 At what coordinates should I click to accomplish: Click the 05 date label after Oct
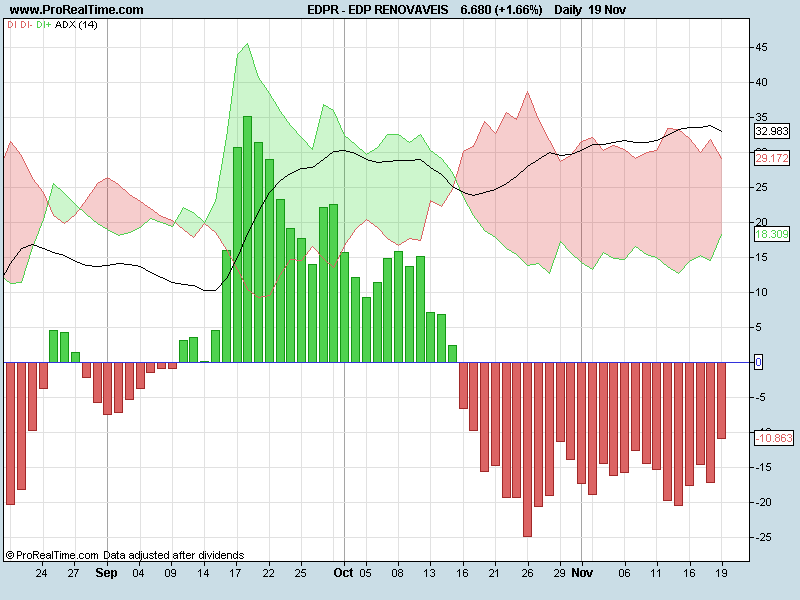[365, 573]
